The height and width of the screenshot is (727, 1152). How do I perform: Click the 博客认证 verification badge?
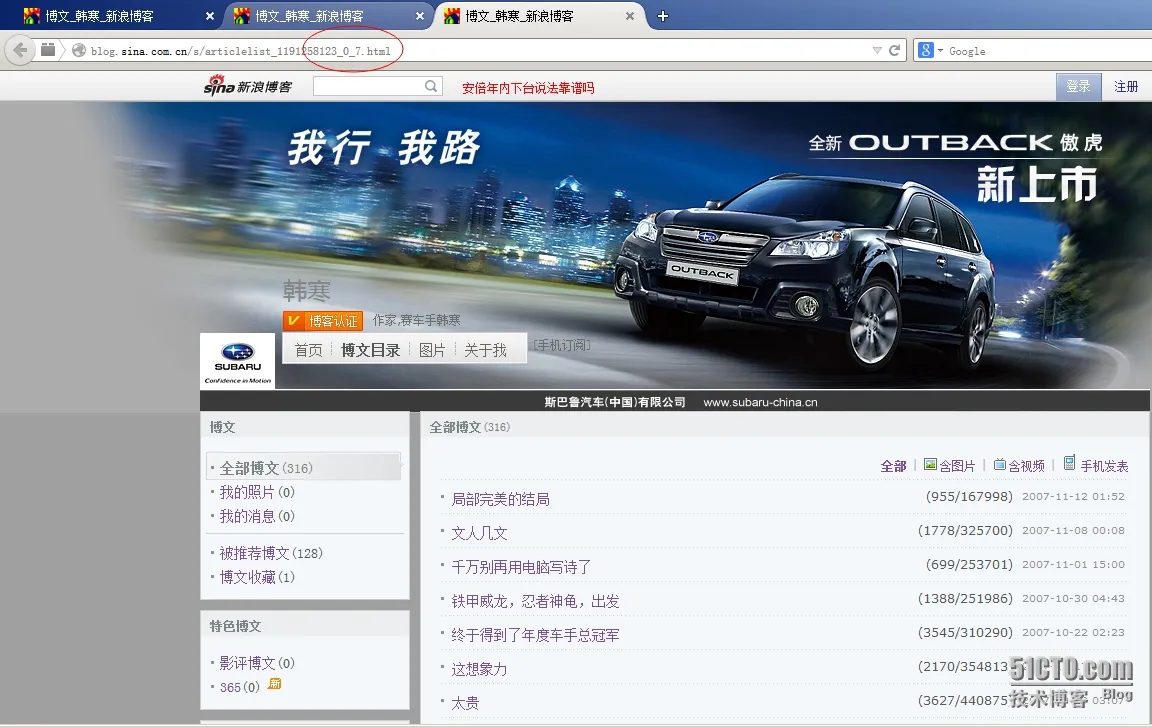[x=323, y=321]
